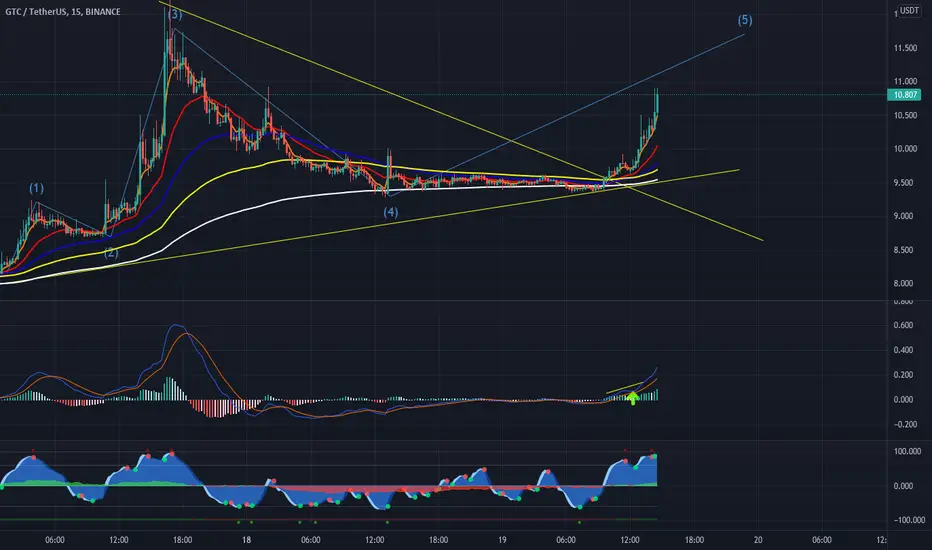Click the date label 18 on time axis

coord(246,540)
